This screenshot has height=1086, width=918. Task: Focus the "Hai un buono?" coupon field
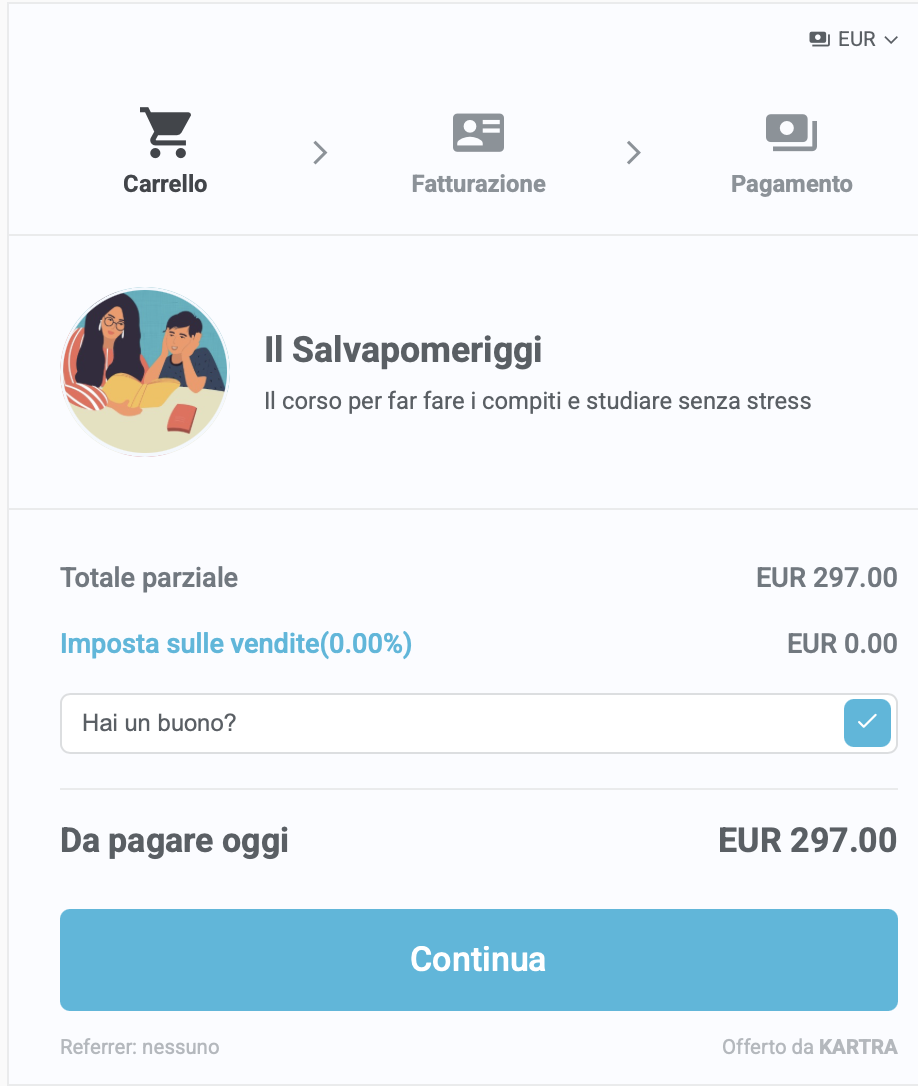pos(450,722)
